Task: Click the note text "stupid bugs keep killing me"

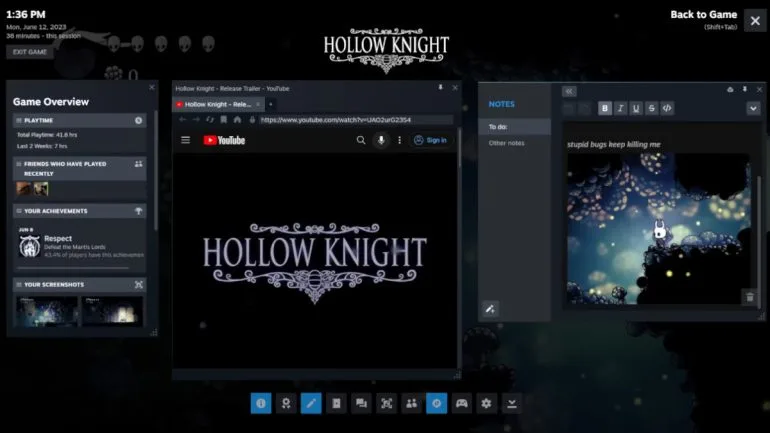Action: click(614, 144)
